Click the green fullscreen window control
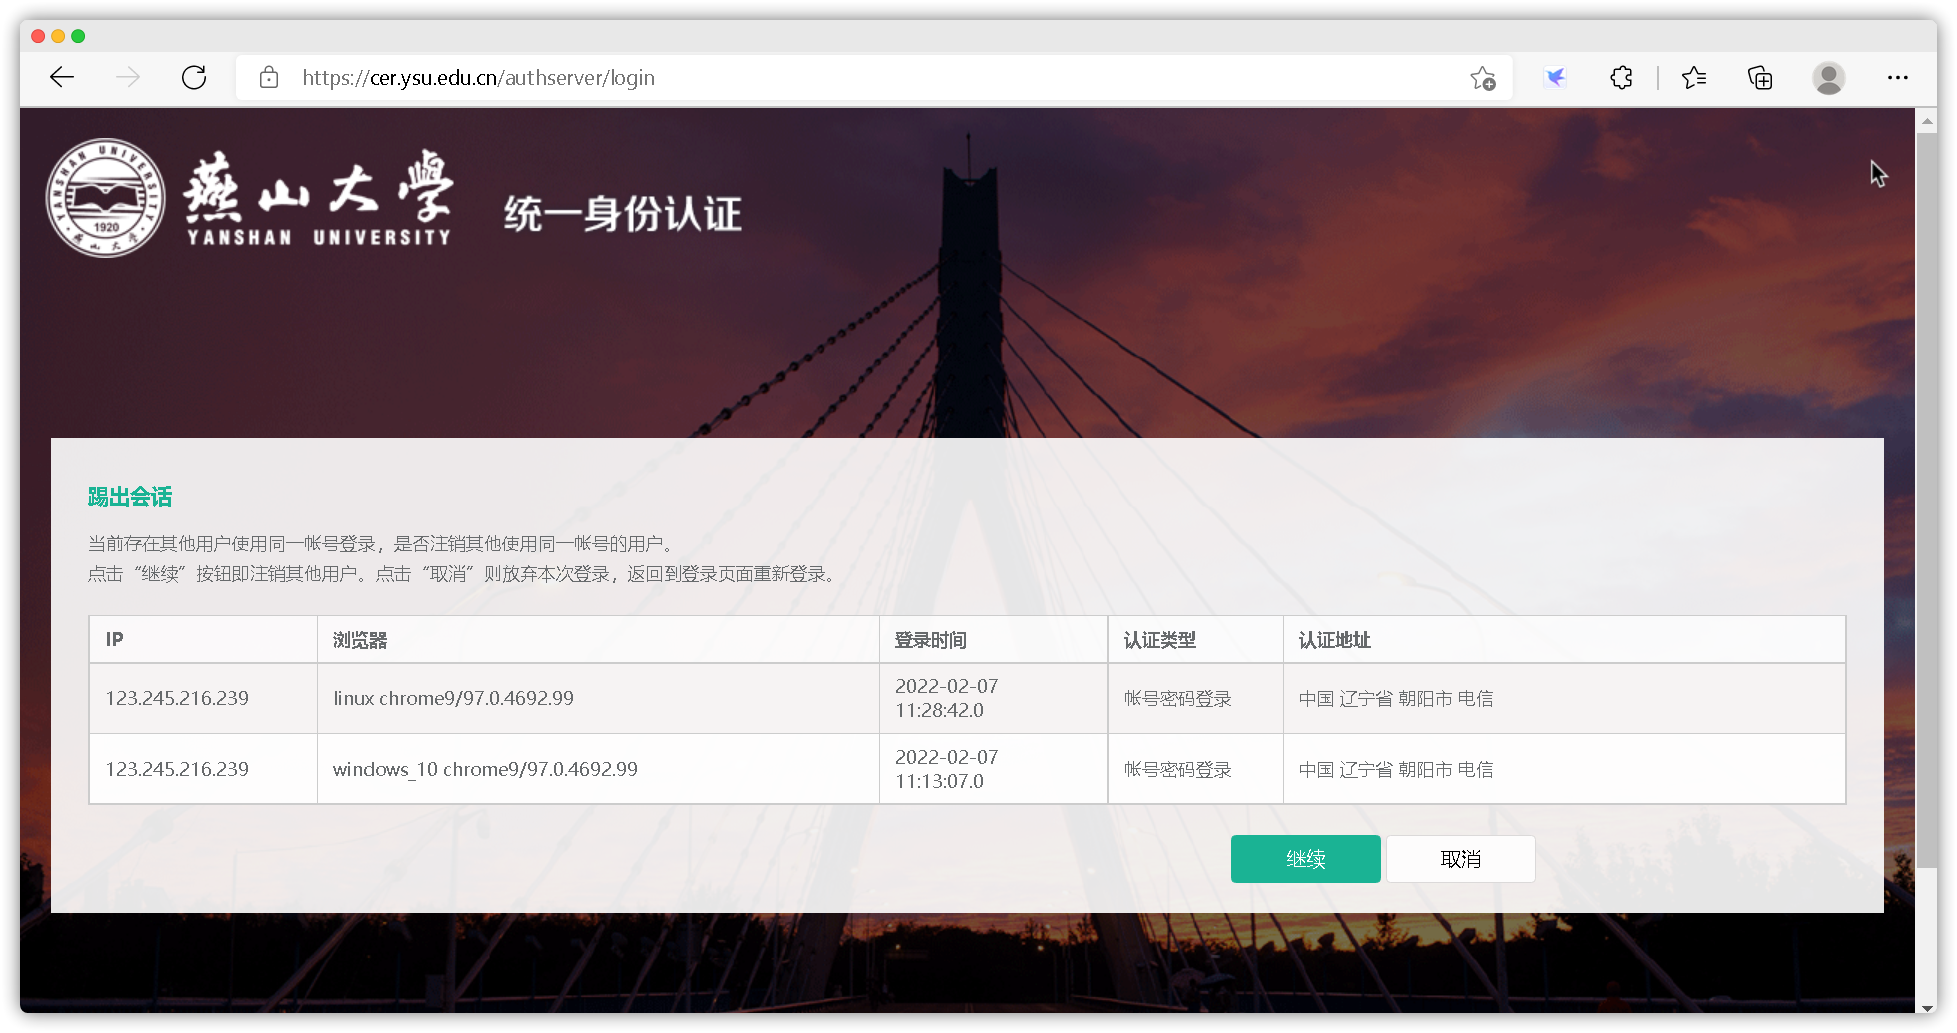This screenshot has height=1033, width=1957. click(80, 35)
